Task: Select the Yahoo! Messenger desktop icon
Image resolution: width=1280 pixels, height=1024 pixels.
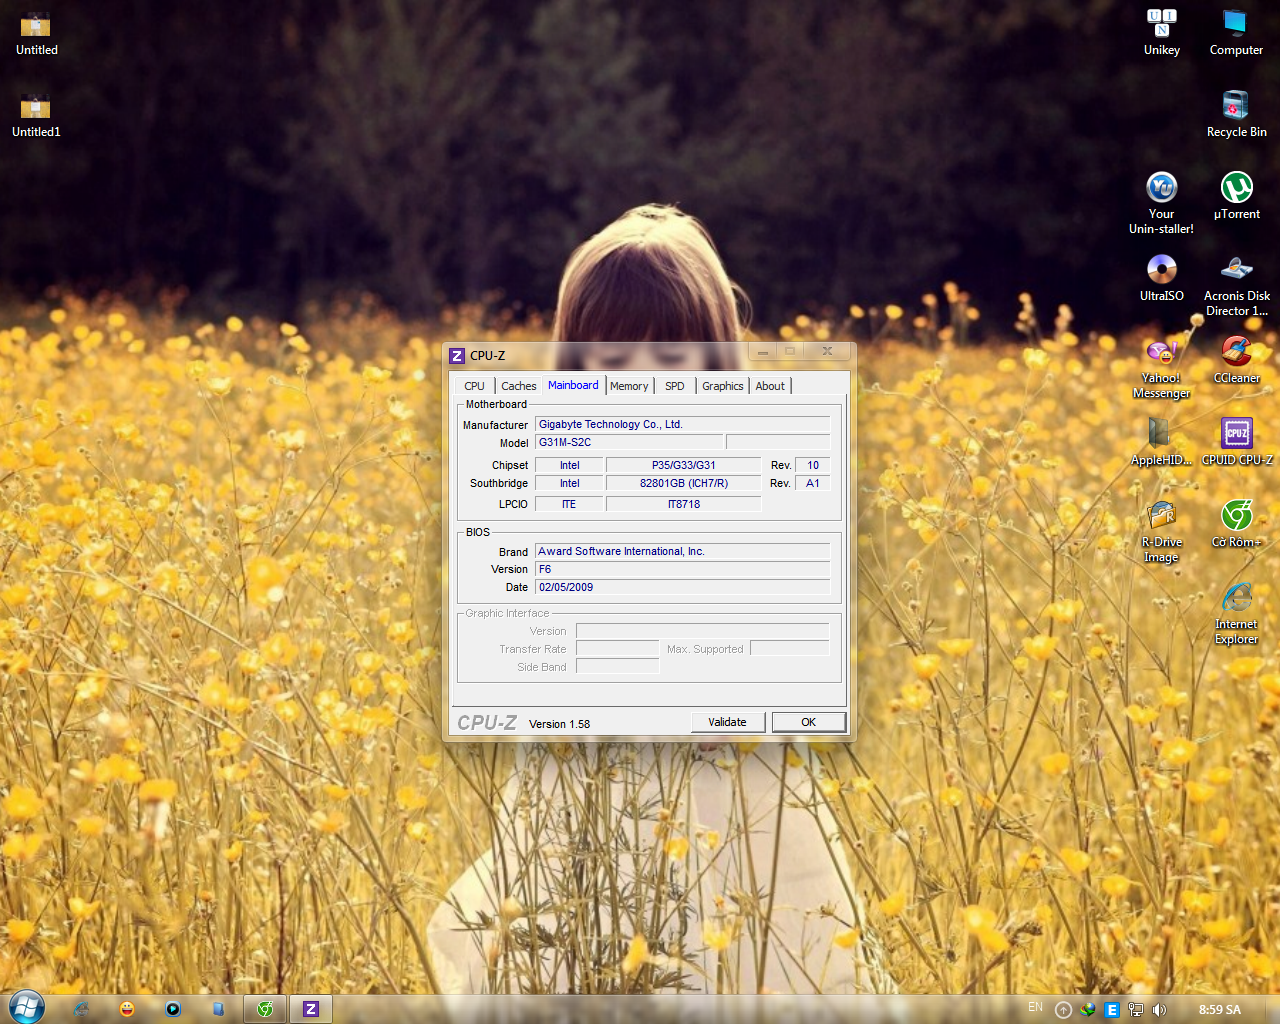Action: click(1161, 367)
